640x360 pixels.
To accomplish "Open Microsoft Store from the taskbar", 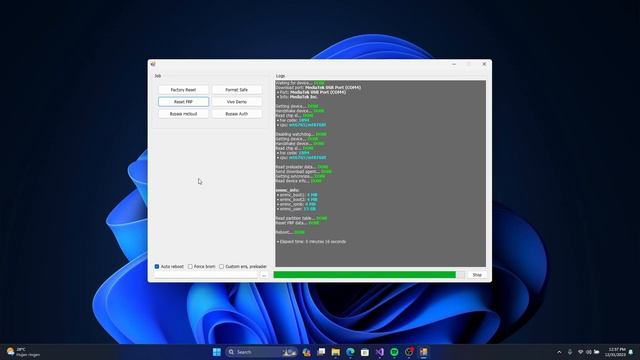I will pyautogui.click(x=365, y=352).
